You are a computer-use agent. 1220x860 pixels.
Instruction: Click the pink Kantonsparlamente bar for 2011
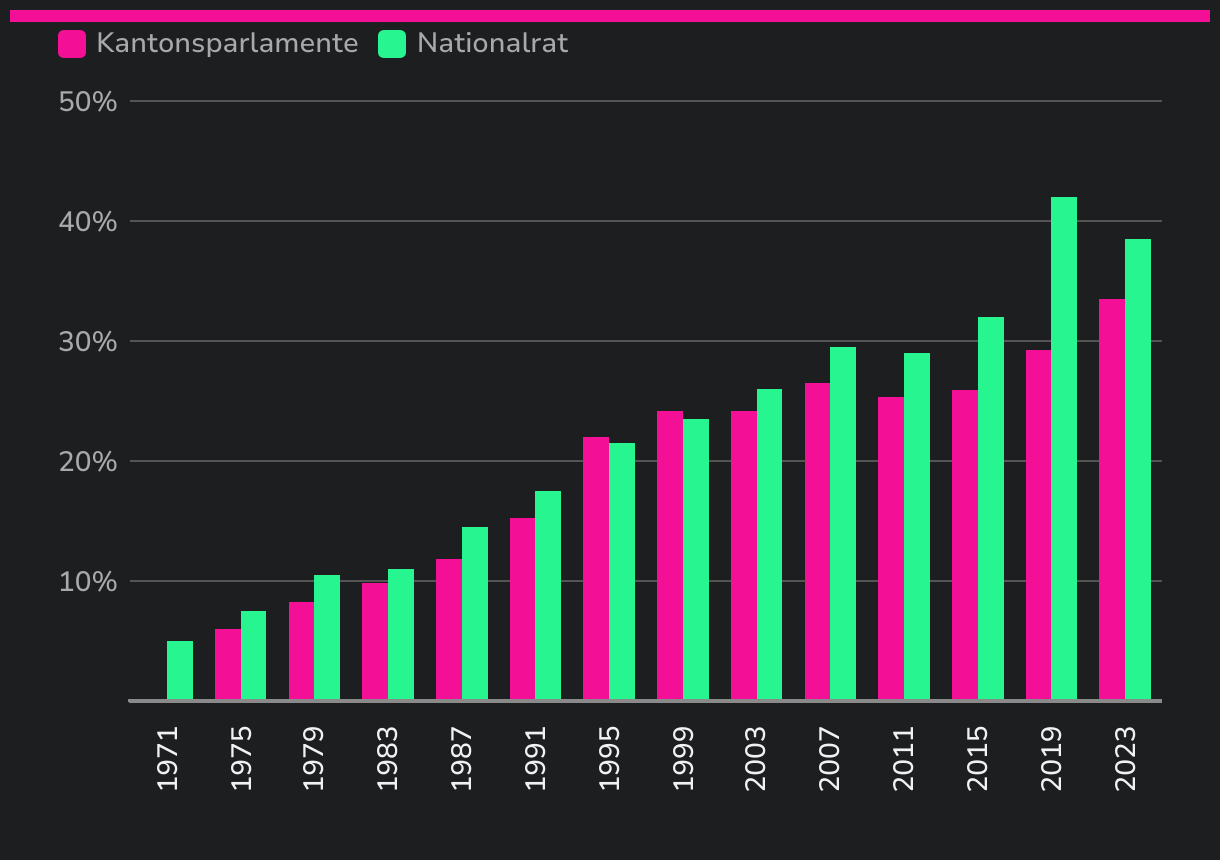click(x=891, y=548)
